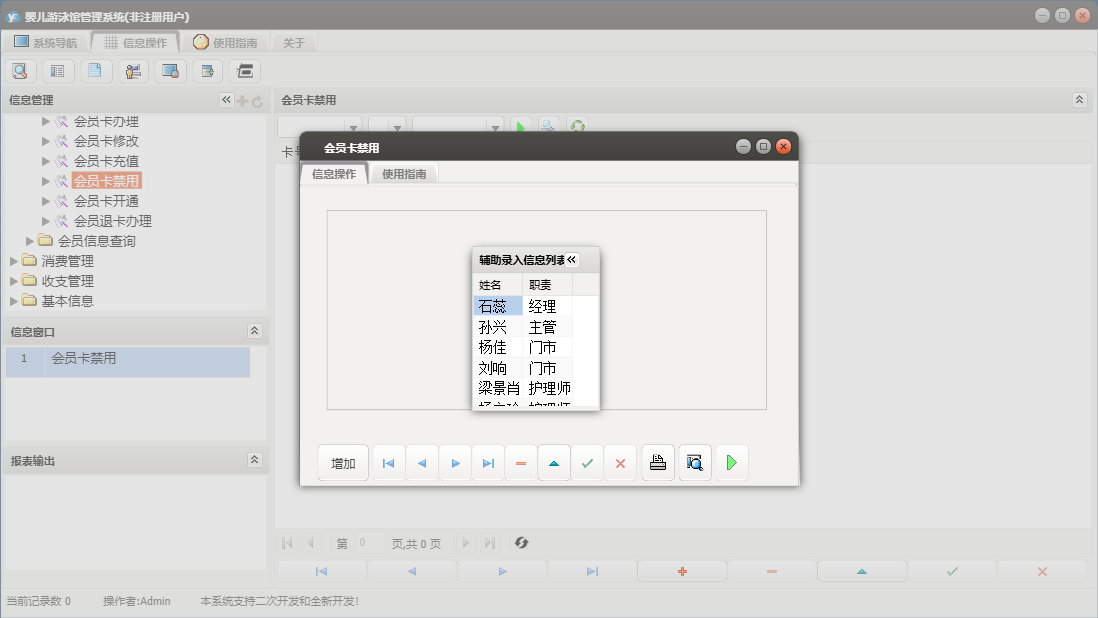The image size is (1098, 618).
Task: Go to last record in dialog toolbar
Action: tap(488, 463)
